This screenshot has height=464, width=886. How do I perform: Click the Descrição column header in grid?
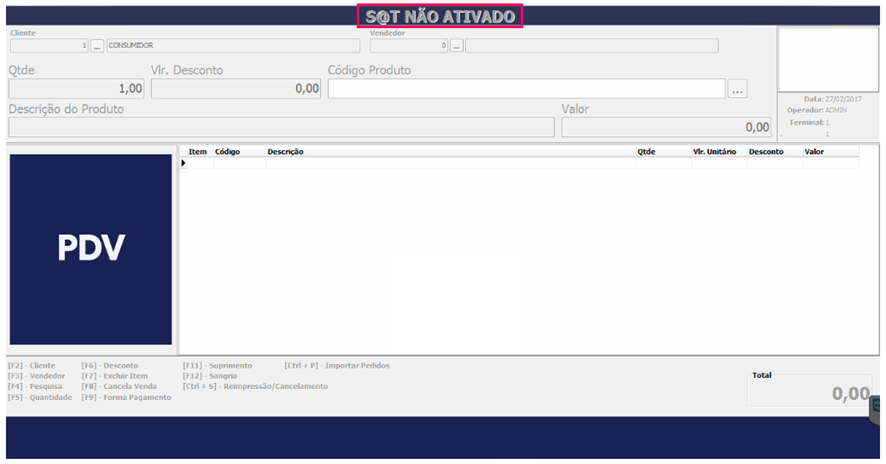click(x=285, y=152)
